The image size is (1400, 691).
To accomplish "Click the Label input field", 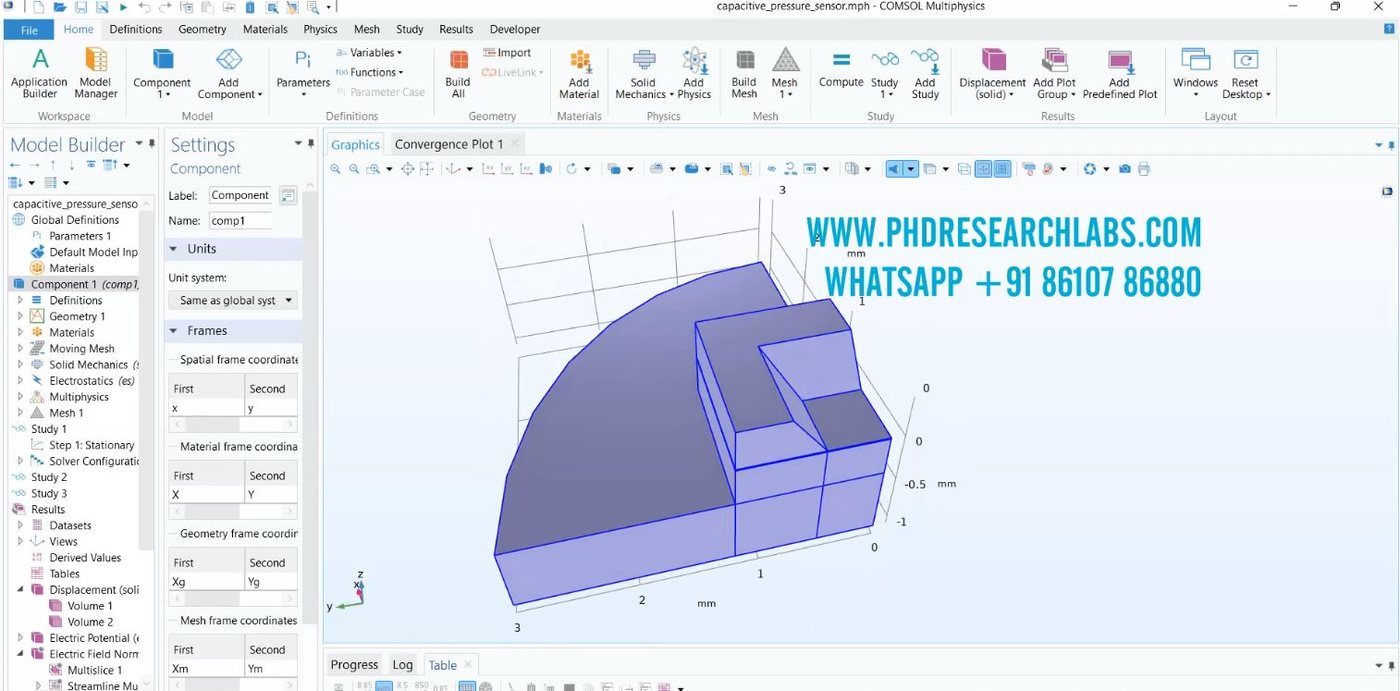I will point(240,196).
